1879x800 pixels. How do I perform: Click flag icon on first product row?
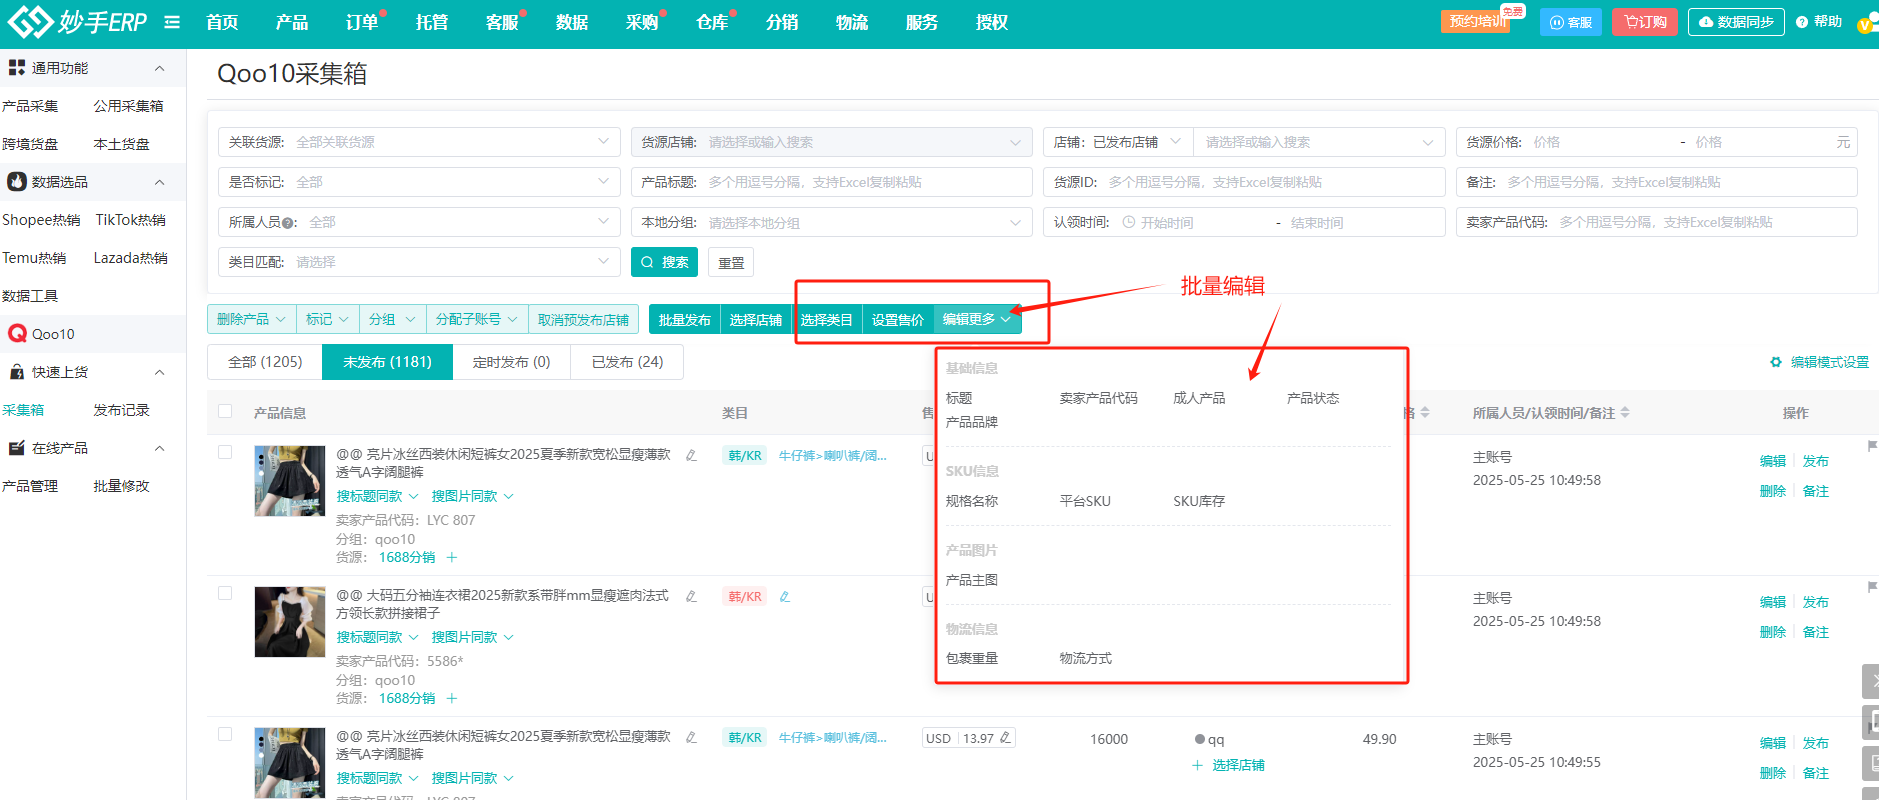pos(1872,446)
